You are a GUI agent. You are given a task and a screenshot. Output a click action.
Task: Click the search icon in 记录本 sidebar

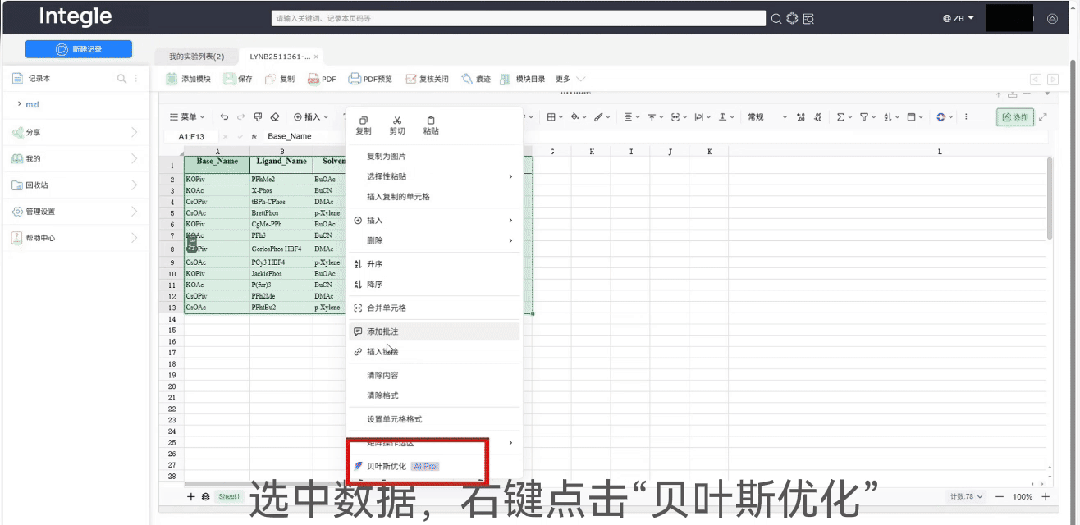click(x=121, y=79)
